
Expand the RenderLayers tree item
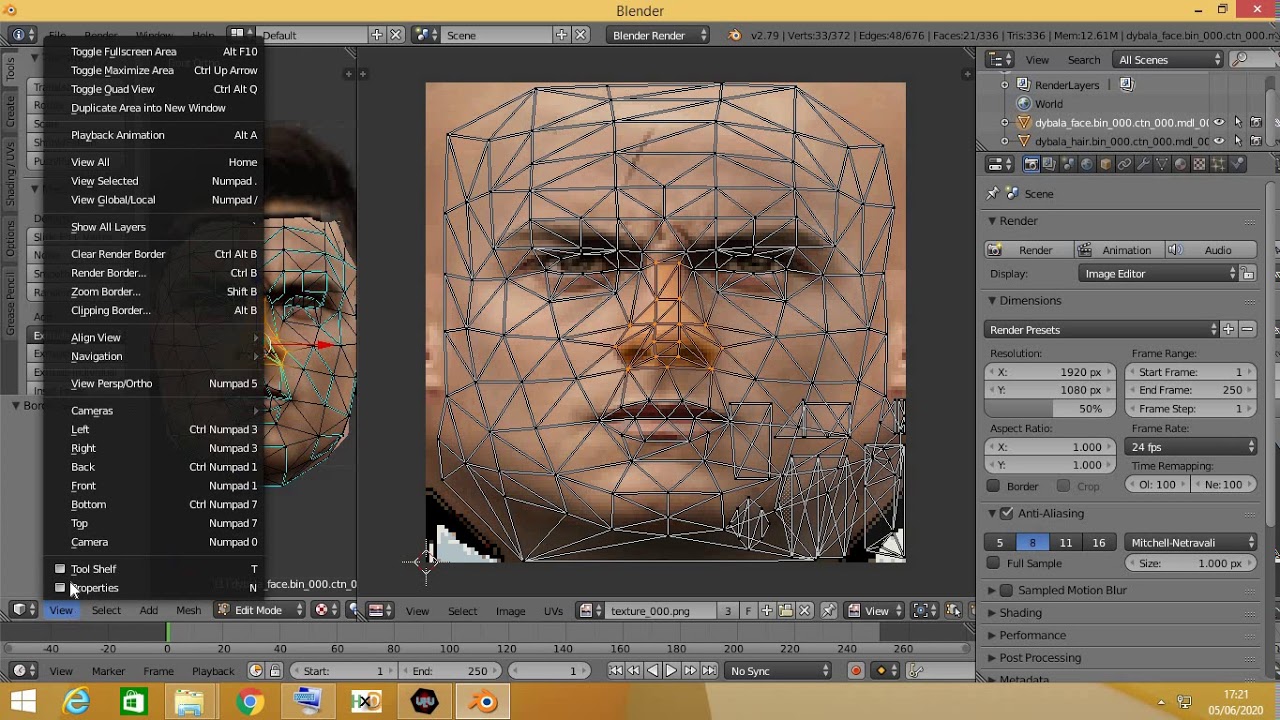tap(1005, 85)
